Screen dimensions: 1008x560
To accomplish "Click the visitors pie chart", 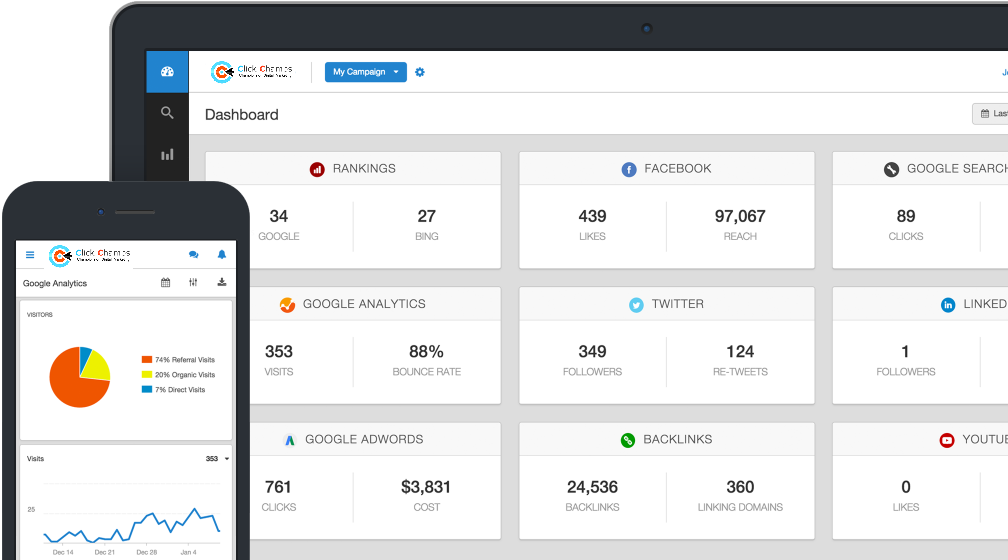I will click(80, 377).
